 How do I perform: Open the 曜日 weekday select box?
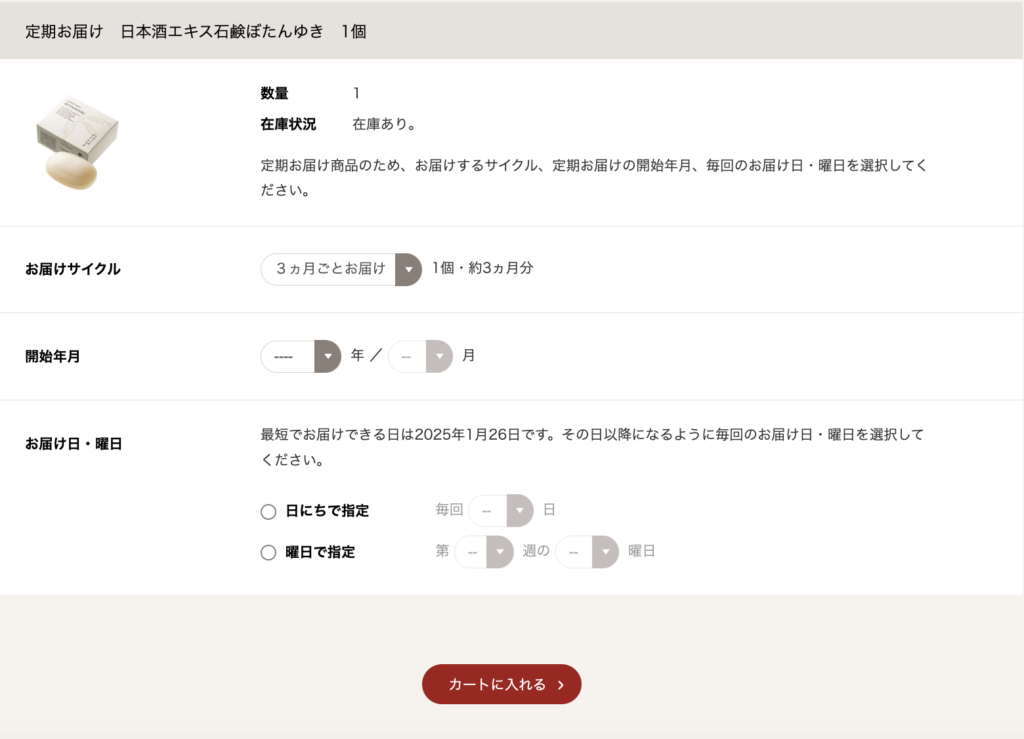(587, 552)
